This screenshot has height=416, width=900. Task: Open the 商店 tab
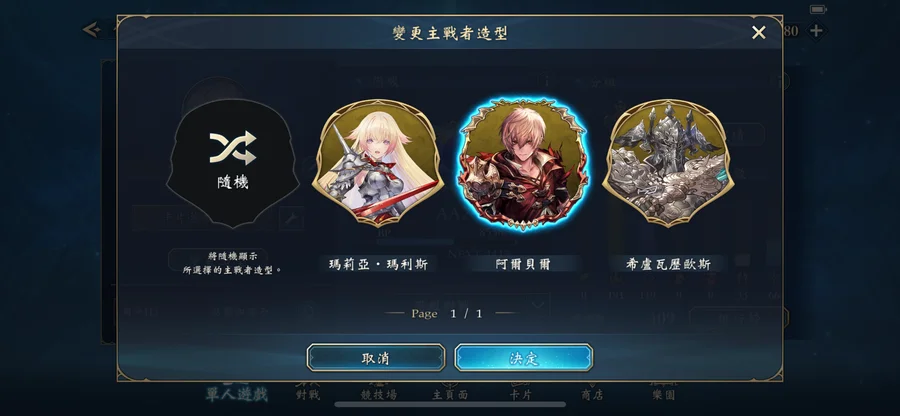(593, 394)
